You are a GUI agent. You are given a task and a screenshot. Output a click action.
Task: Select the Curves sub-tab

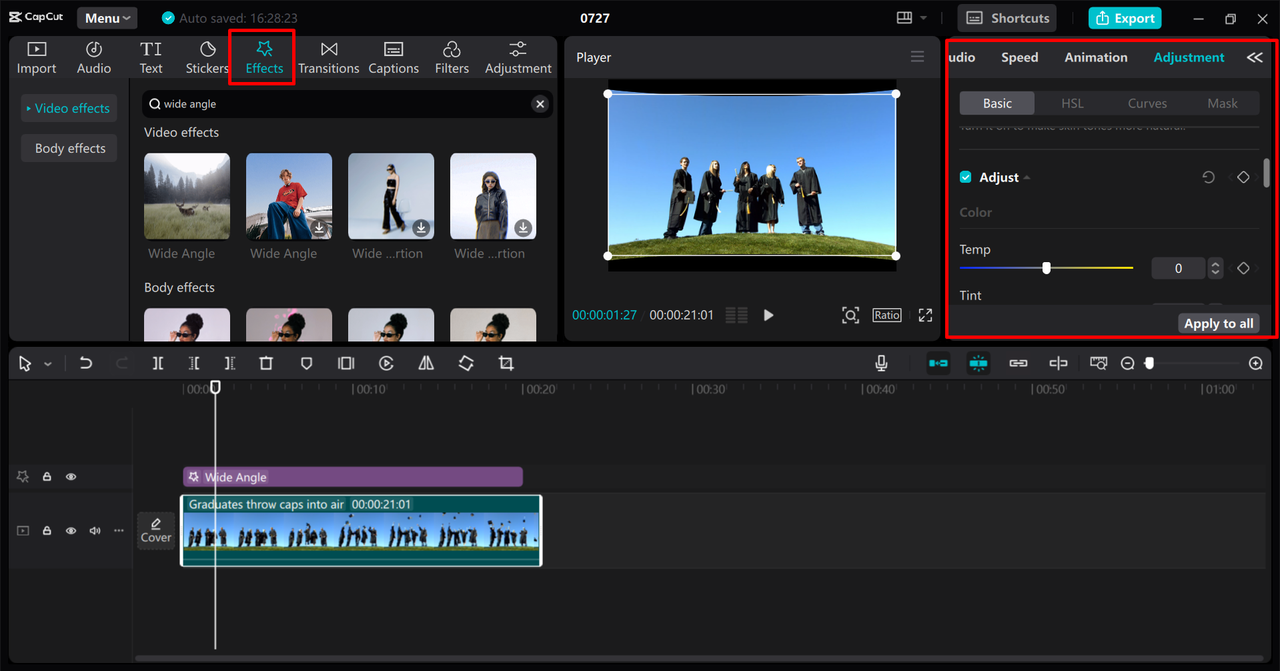point(1147,103)
